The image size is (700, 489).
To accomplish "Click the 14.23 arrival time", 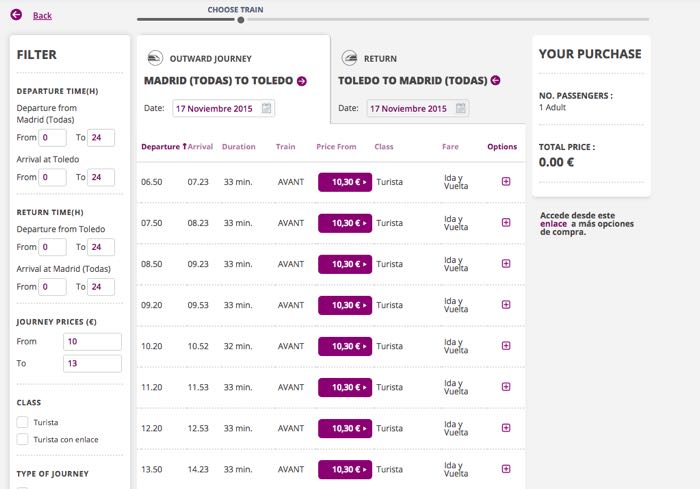I will [198, 469].
